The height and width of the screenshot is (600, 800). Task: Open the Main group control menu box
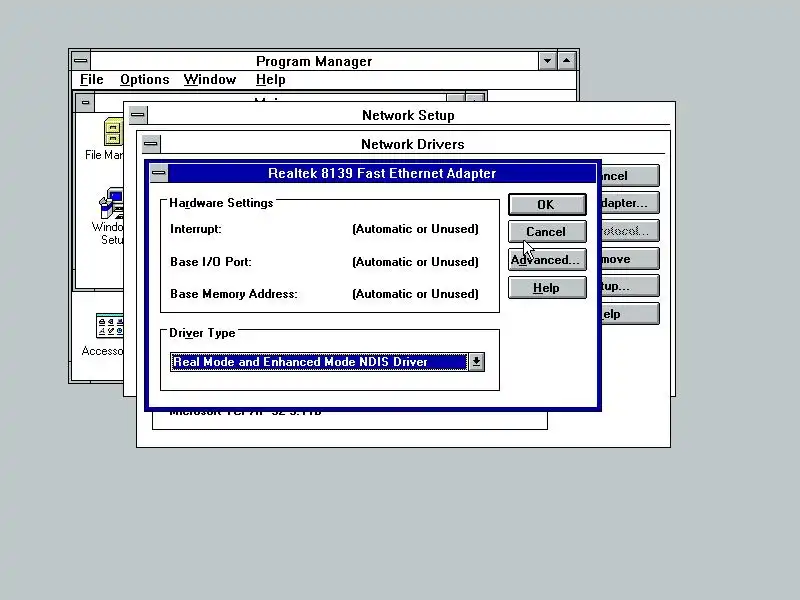85,102
